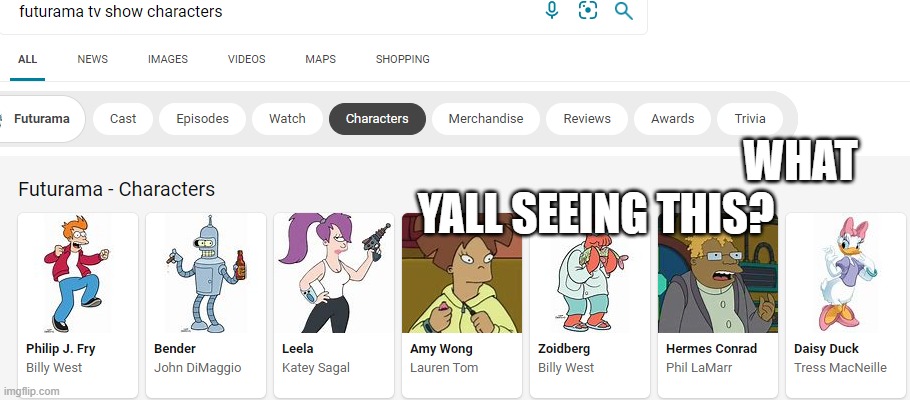Open the Zoidberg character image
The width and height of the screenshot is (910, 400).
click(590, 273)
